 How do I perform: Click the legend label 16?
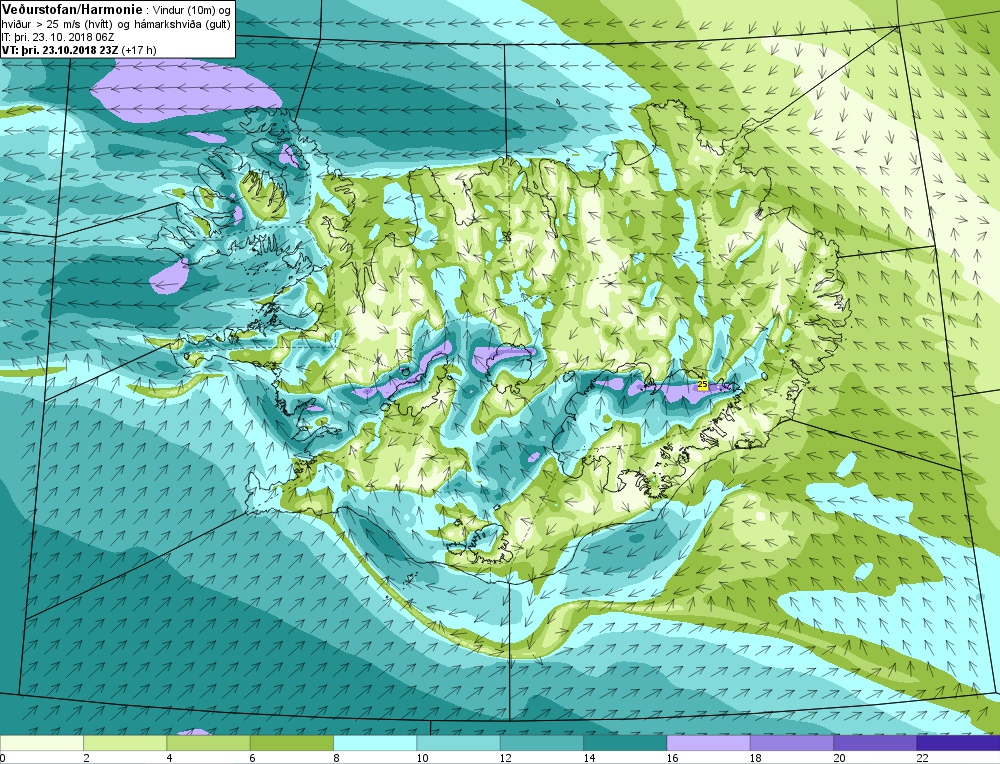(672, 758)
